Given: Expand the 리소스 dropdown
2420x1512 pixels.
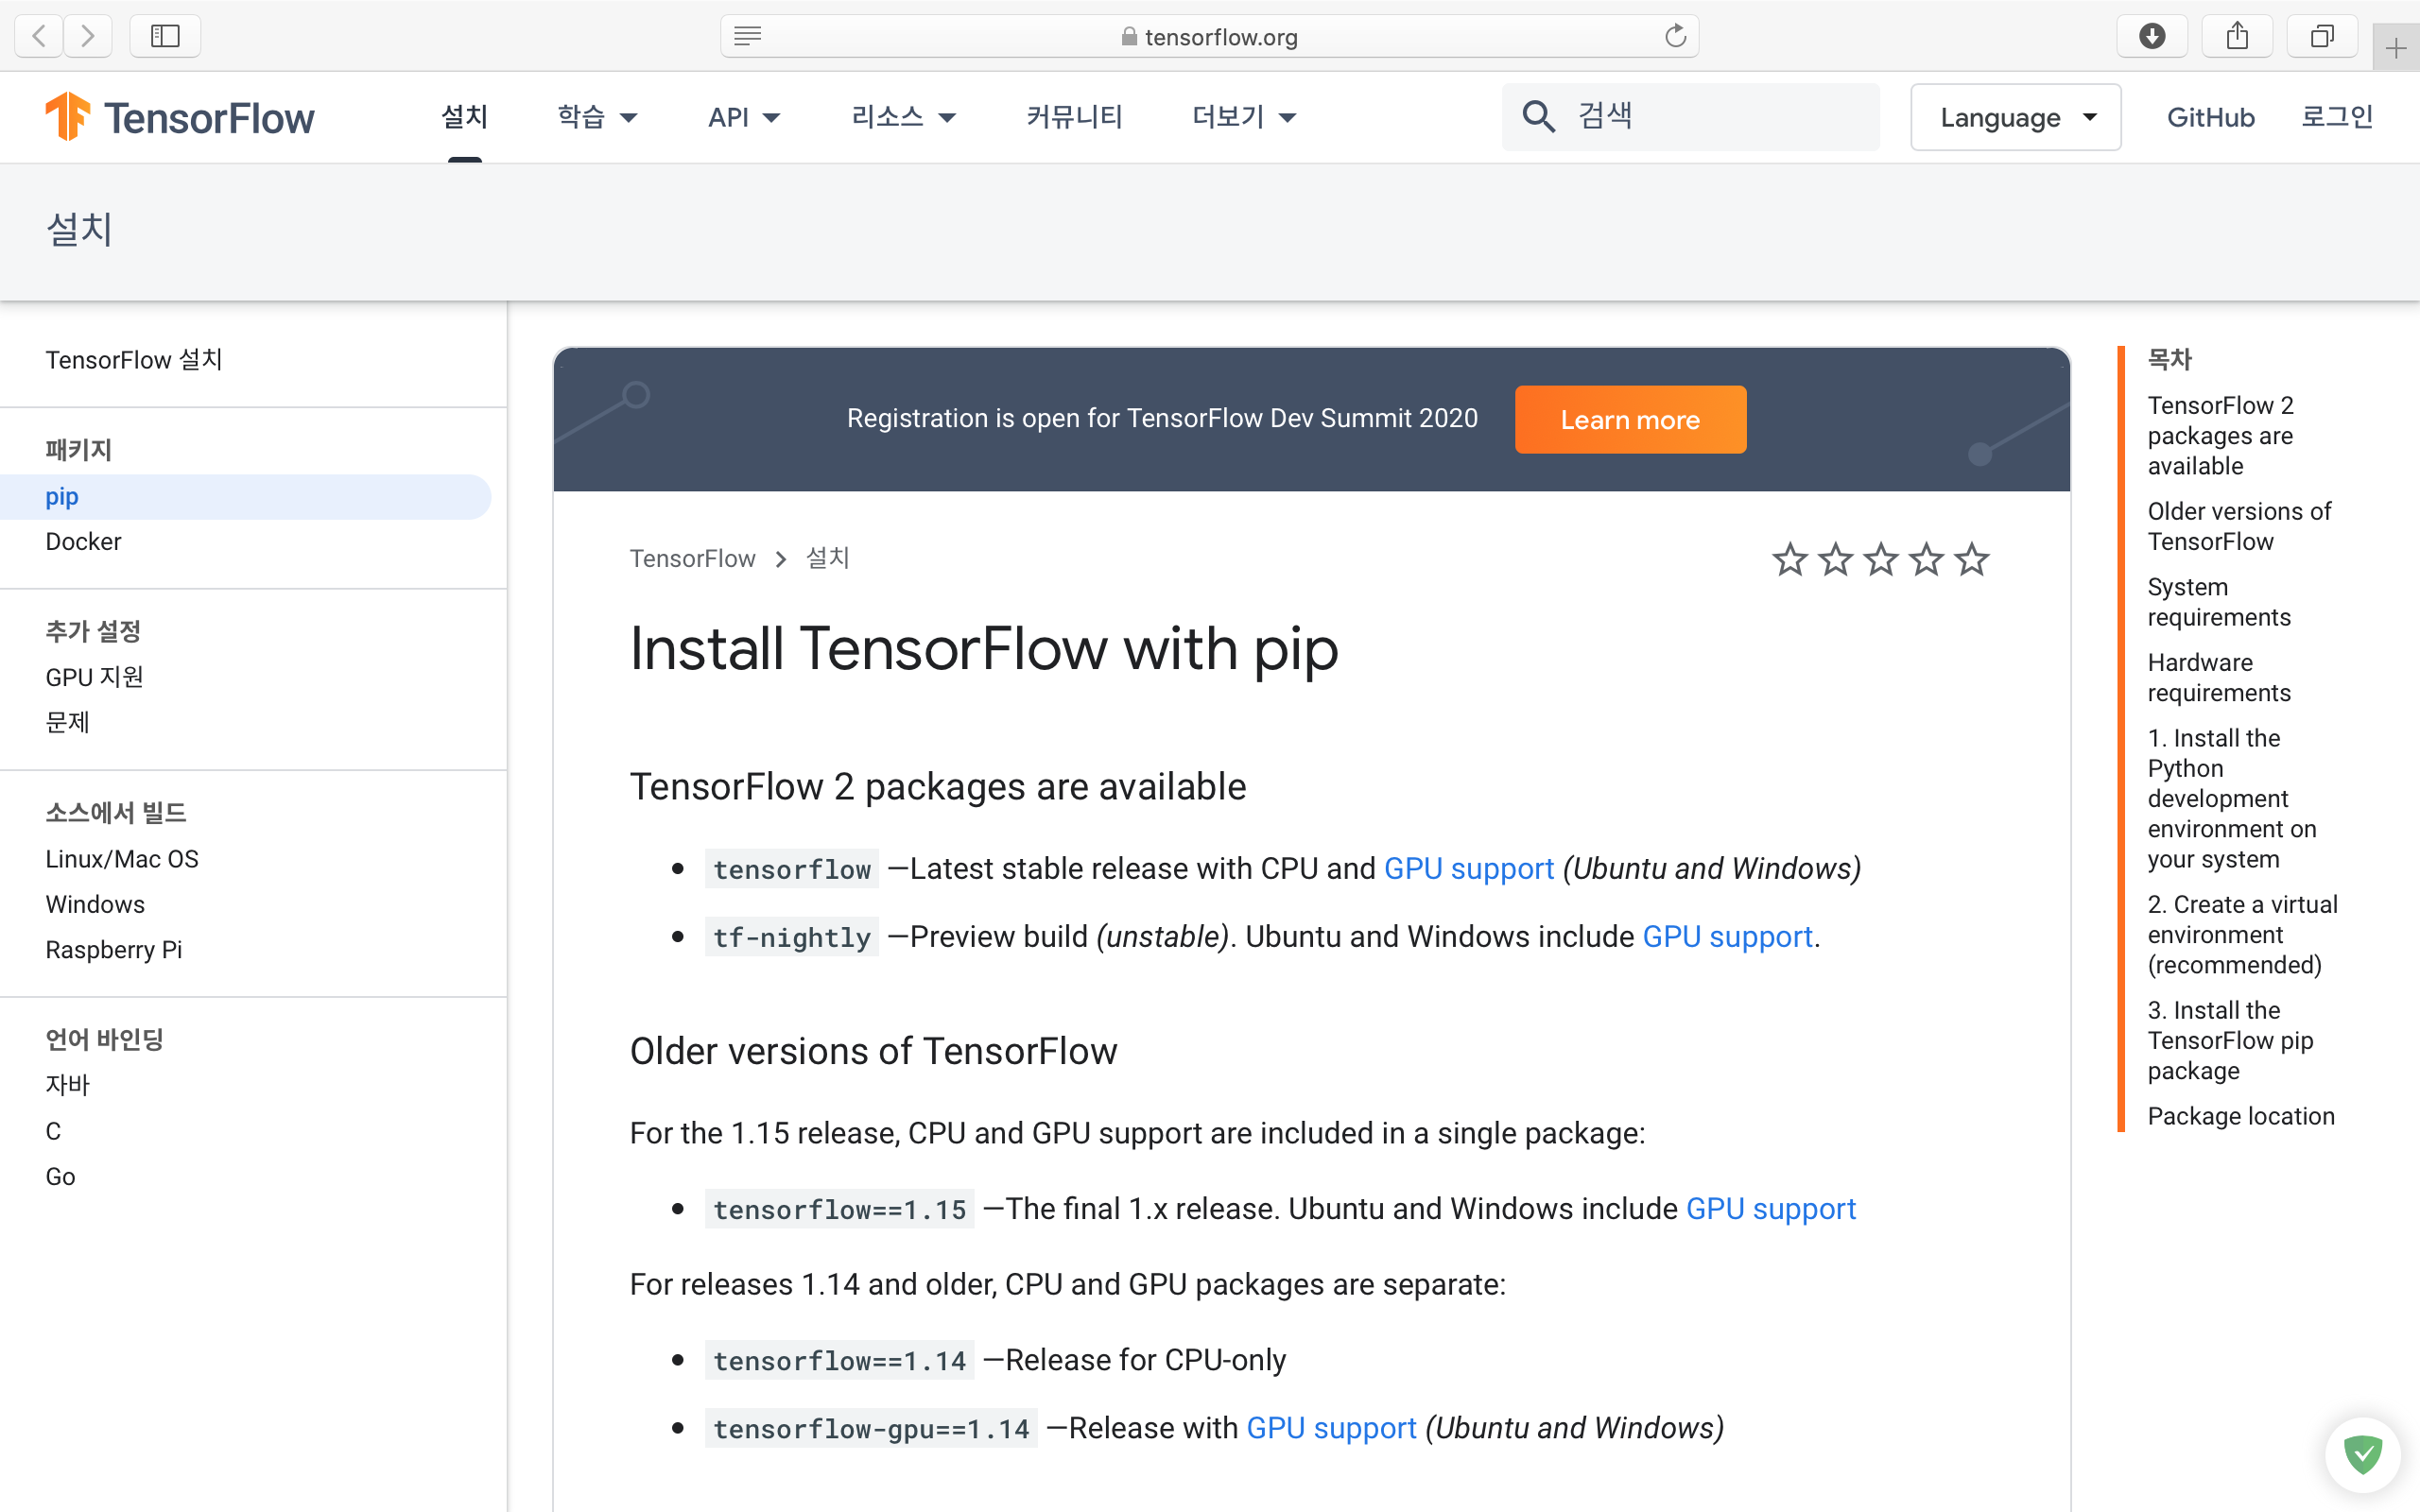Looking at the screenshot, I should (x=903, y=117).
